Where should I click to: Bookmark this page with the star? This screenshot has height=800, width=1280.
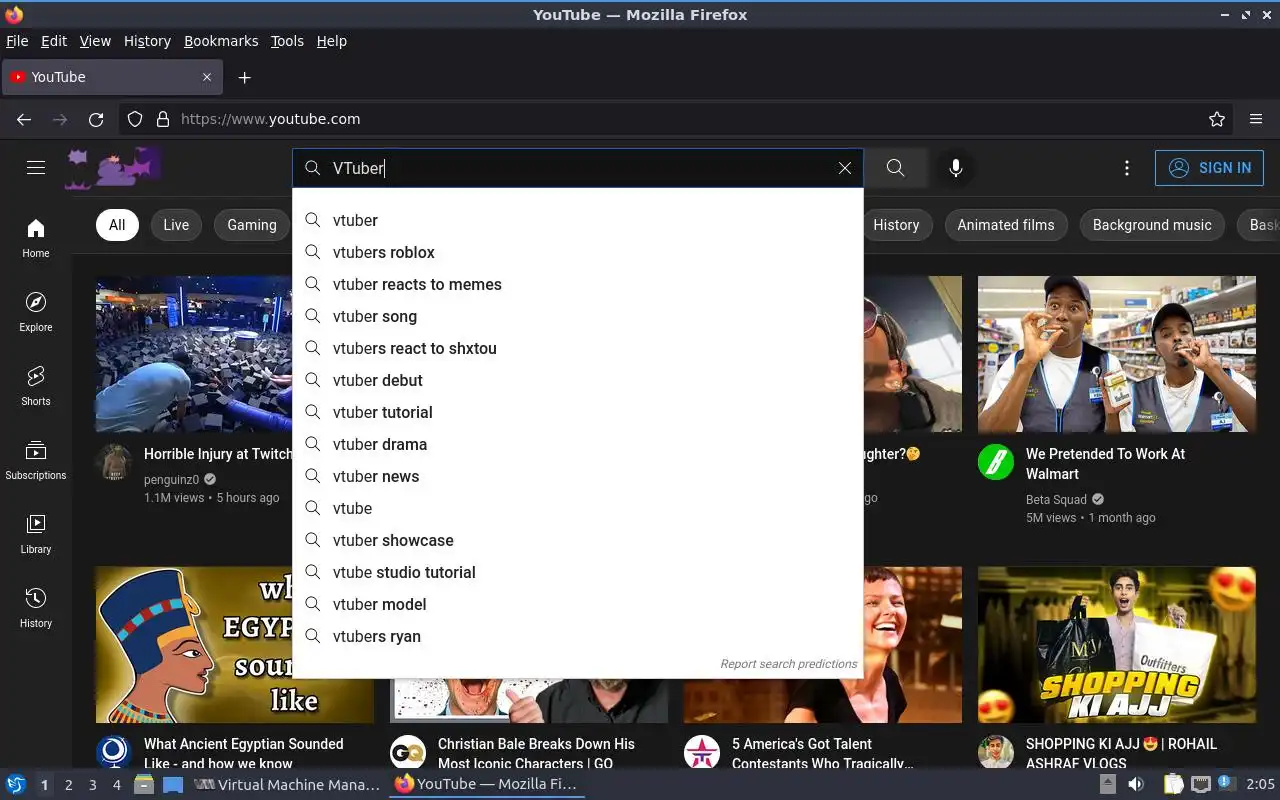1217,119
